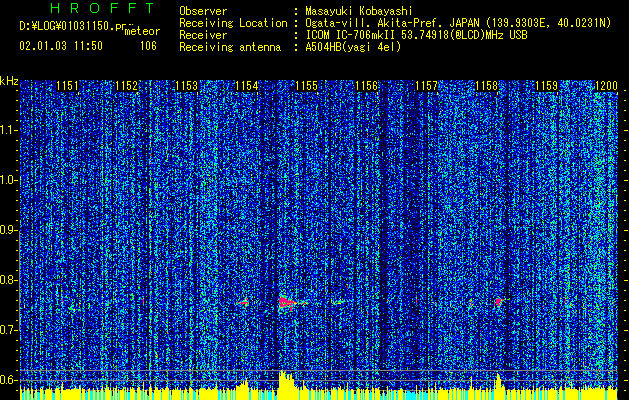Click the 1151 time marker
Screen dimensions: 629x400
tap(67, 86)
